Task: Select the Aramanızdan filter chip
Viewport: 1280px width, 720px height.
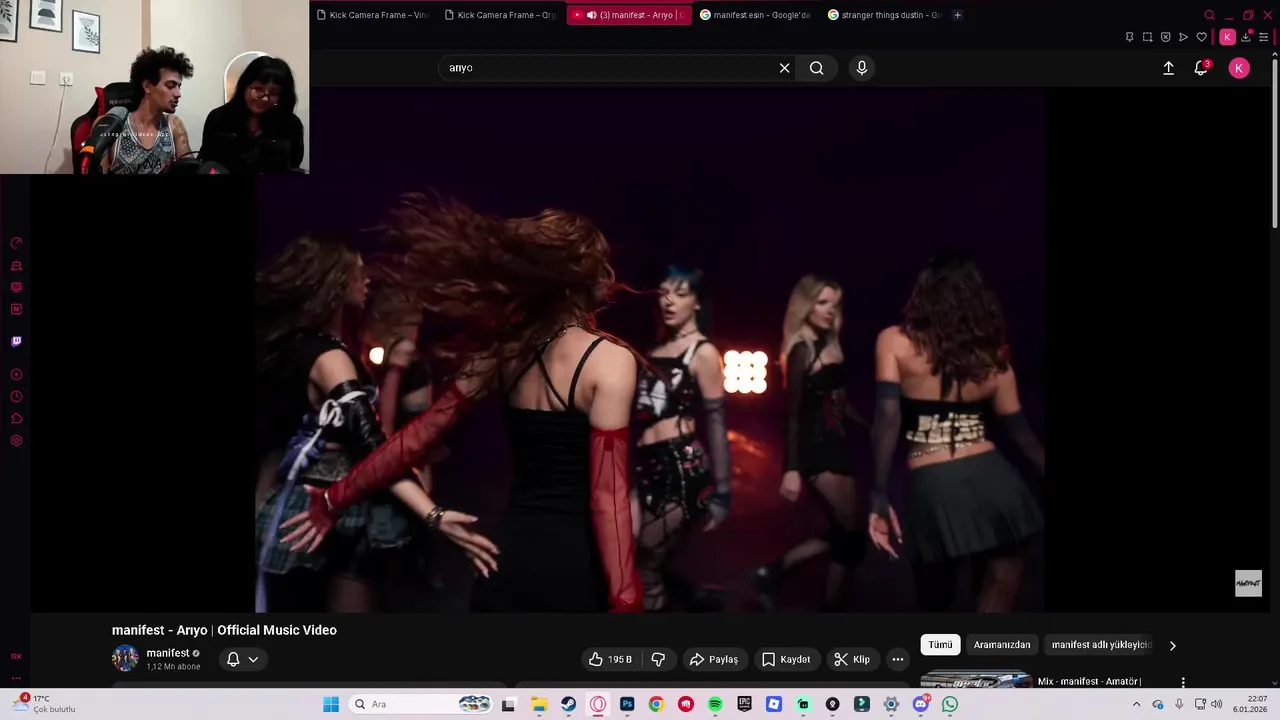Action: click(x=1002, y=645)
